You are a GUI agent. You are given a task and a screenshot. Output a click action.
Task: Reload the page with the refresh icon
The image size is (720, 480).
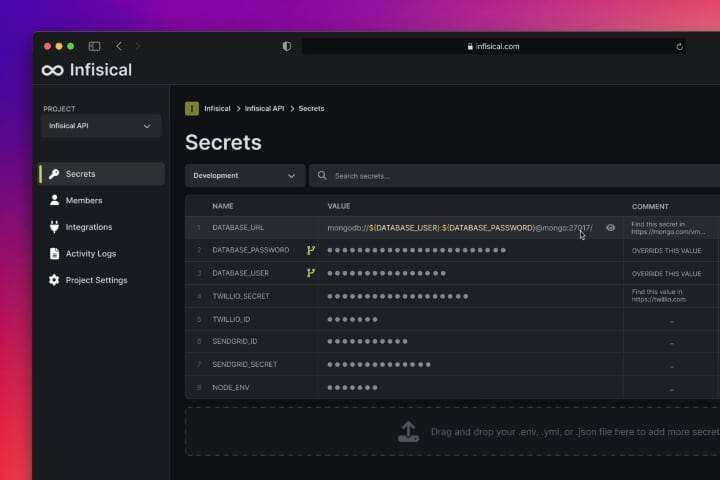pyautogui.click(x=679, y=46)
